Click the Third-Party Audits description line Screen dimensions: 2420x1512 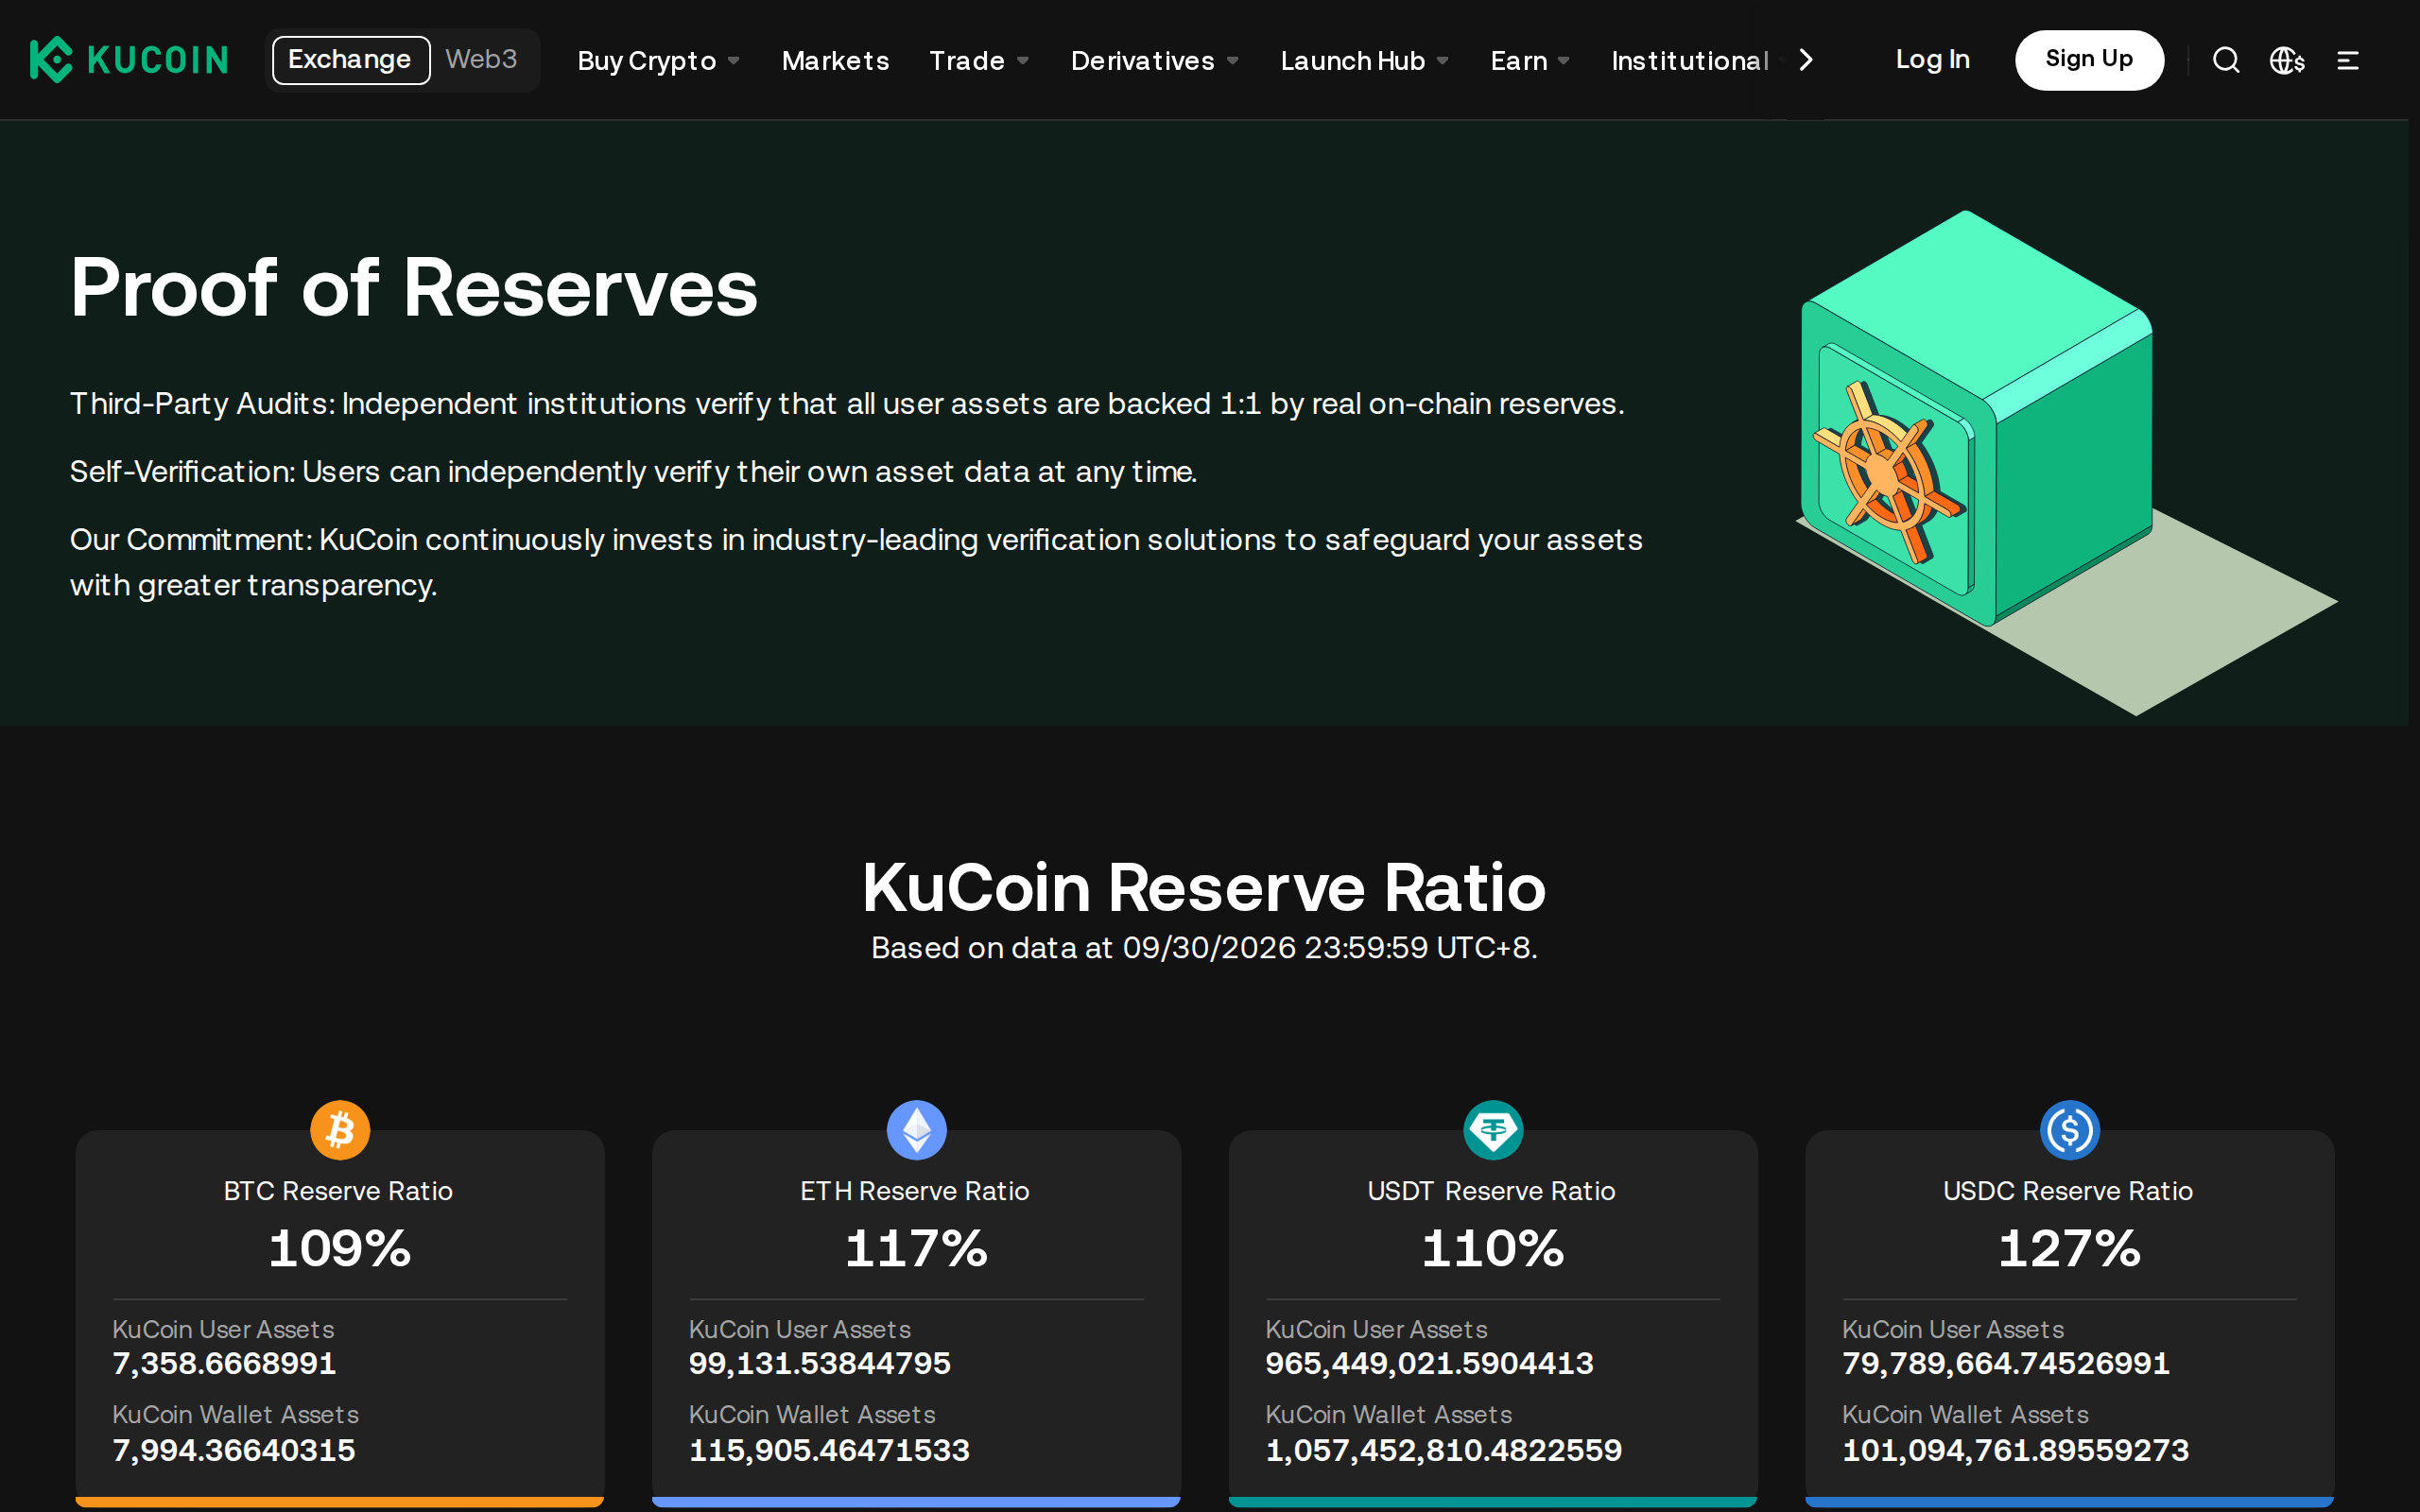[847, 403]
